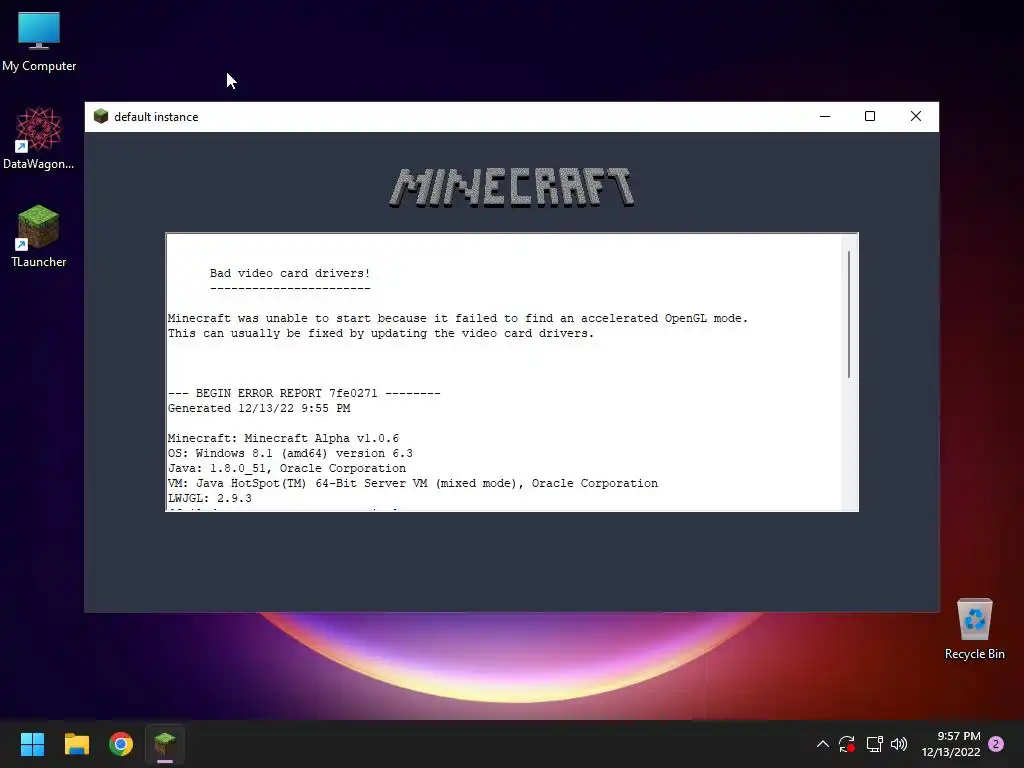The image size is (1024, 768).
Task: Minimize the default instance window
Action: 825,116
